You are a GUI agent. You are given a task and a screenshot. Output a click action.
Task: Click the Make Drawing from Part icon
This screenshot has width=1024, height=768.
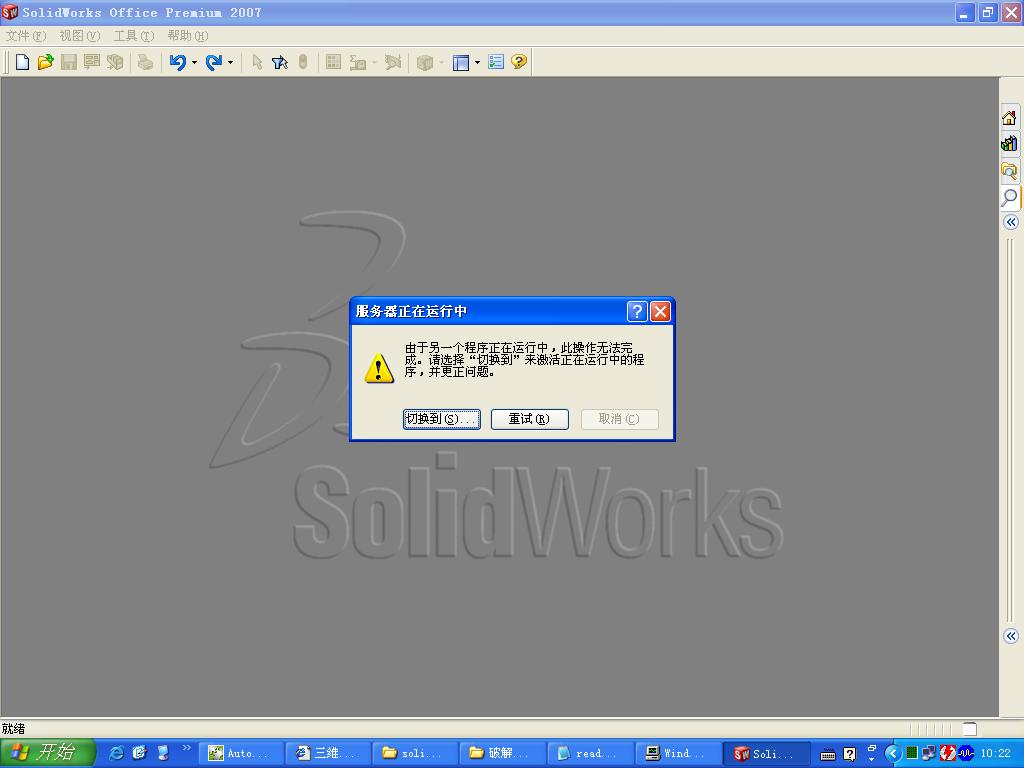tap(92, 62)
